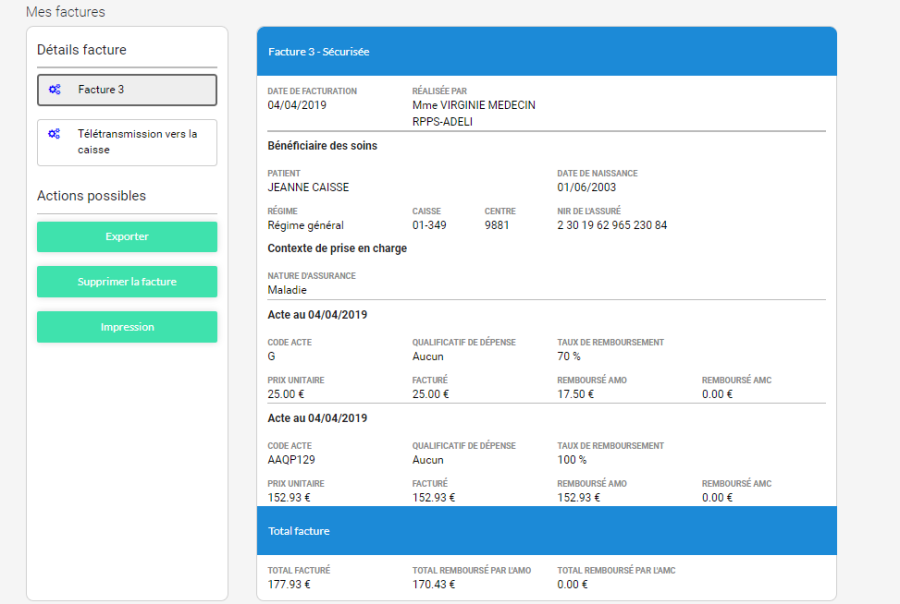Click practitioner name Mme VIRGINIE MEDECIN
Image resolution: width=900 pixels, height=604 pixels.
(x=473, y=105)
